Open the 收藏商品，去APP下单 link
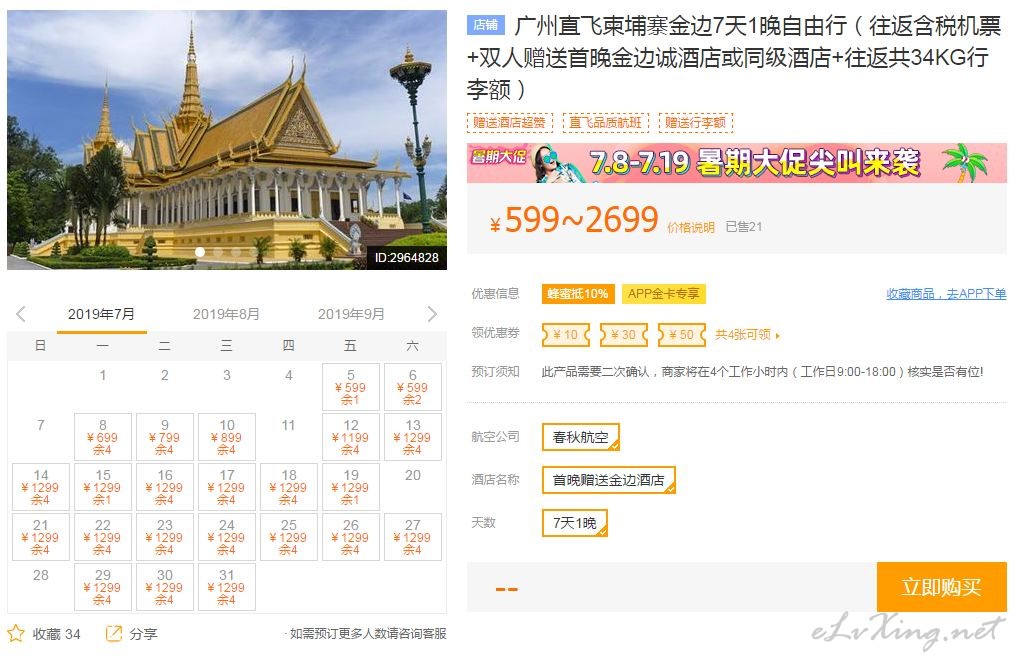This screenshot has width=1016, height=664. (946, 293)
